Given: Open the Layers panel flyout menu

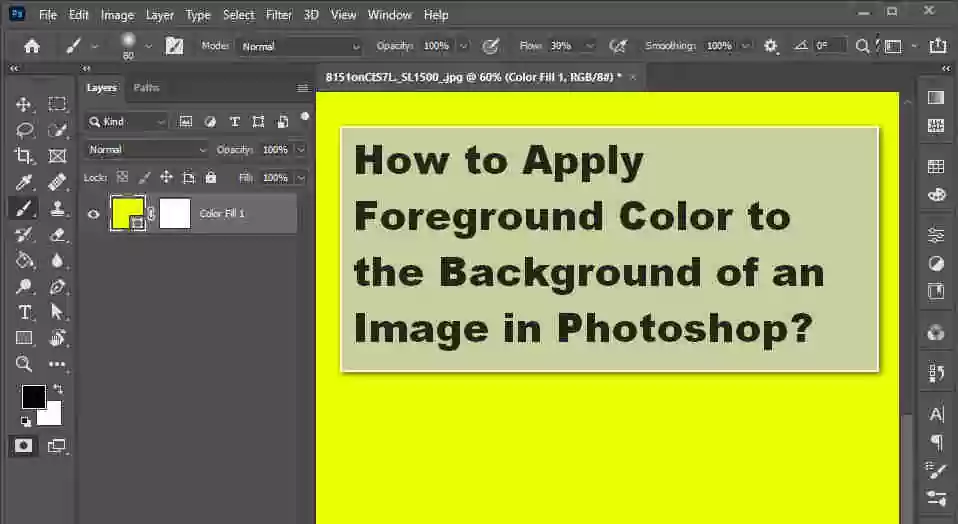Looking at the screenshot, I should [302, 88].
